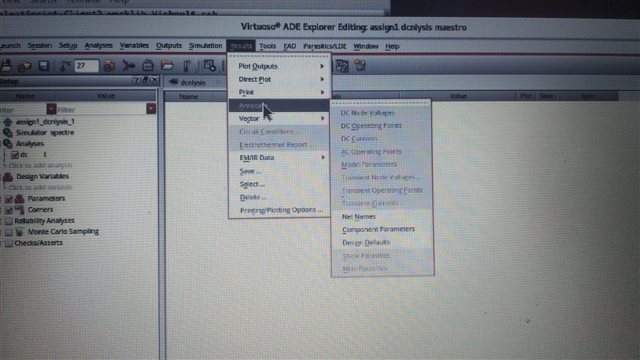The width and height of the screenshot is (640, 360).
Task: Switch to the dcnlysis tab
Action: coord(192,82)
